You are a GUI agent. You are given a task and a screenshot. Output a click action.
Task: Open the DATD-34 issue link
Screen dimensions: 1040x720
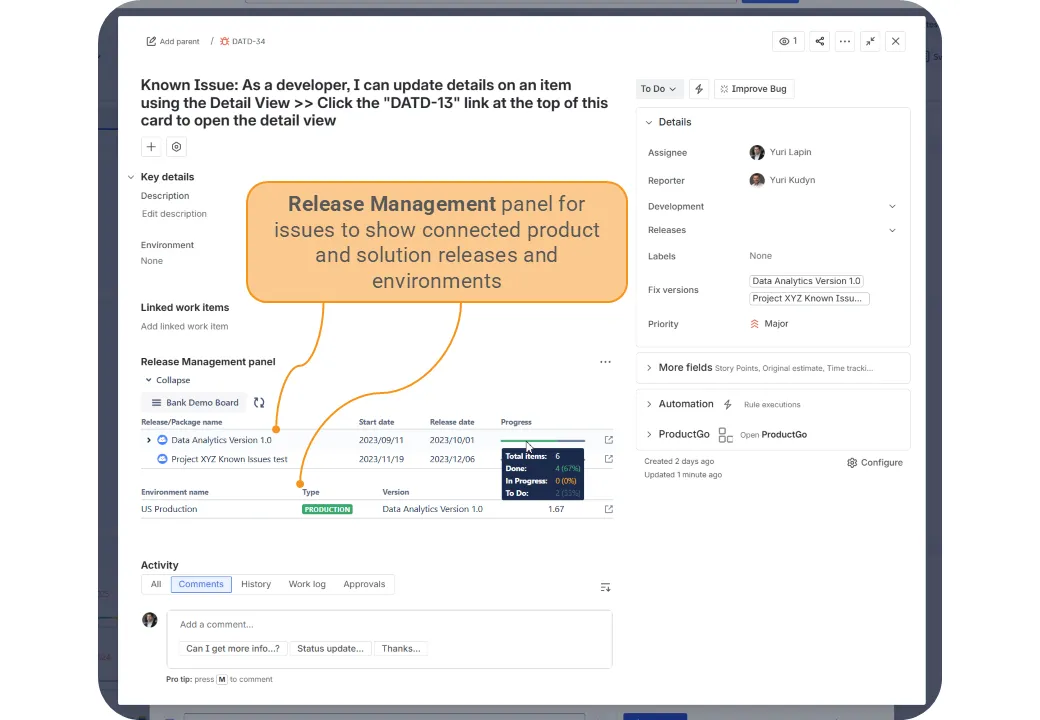coord(247,42)
